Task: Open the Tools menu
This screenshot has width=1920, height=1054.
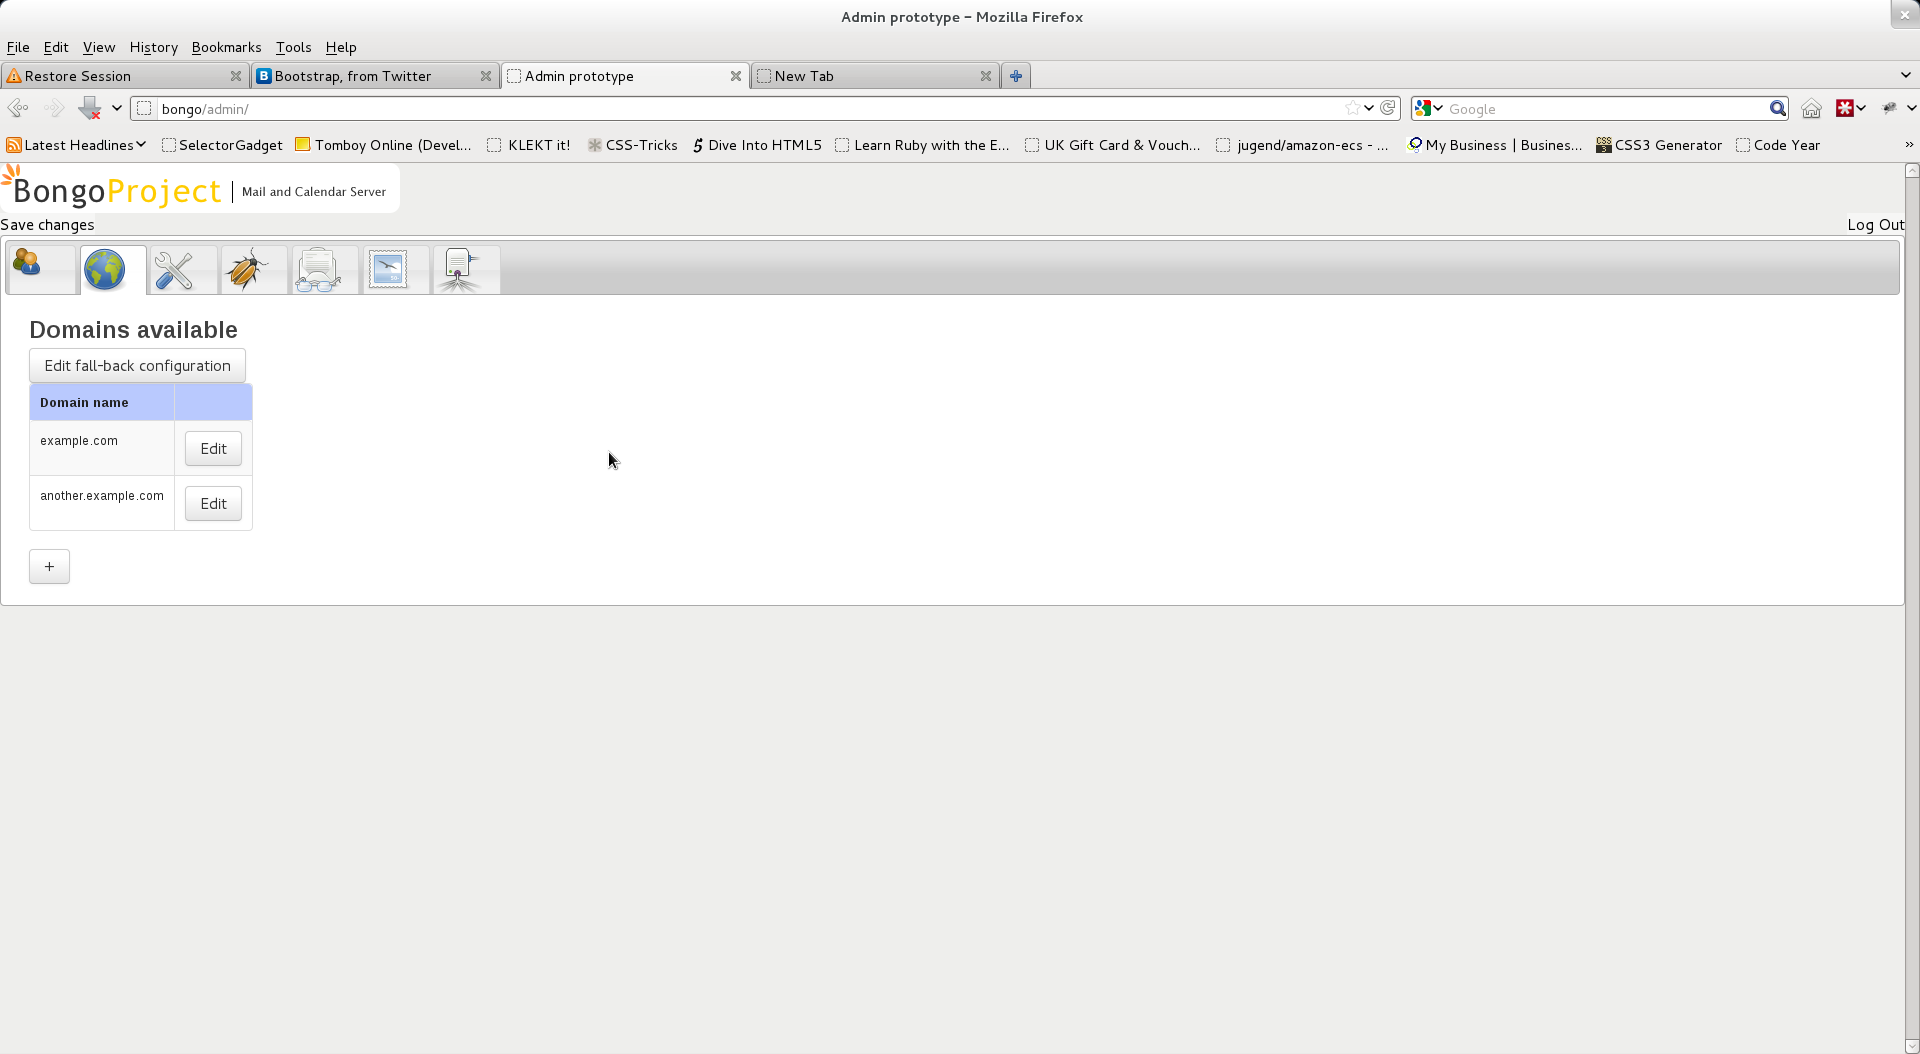Action: 293,47
